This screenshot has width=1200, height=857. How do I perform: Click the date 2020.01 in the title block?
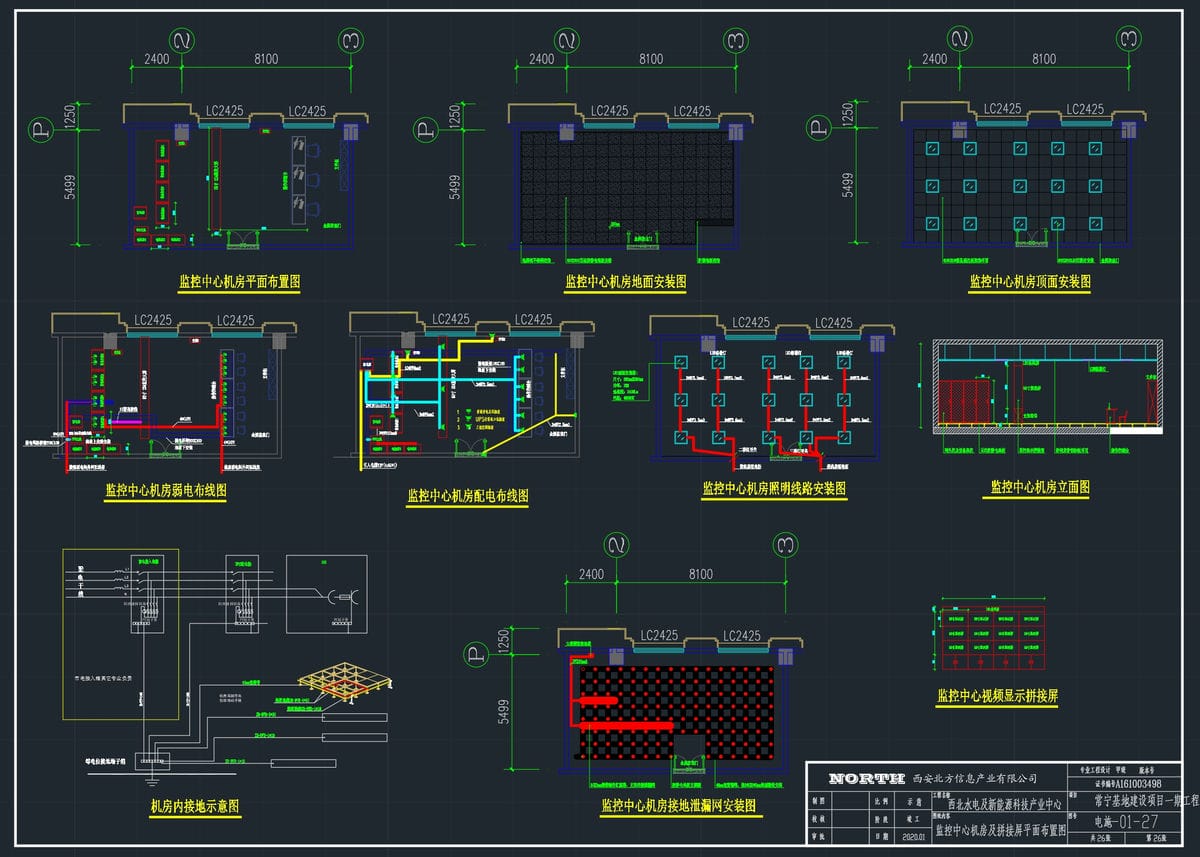coord(914,837)
